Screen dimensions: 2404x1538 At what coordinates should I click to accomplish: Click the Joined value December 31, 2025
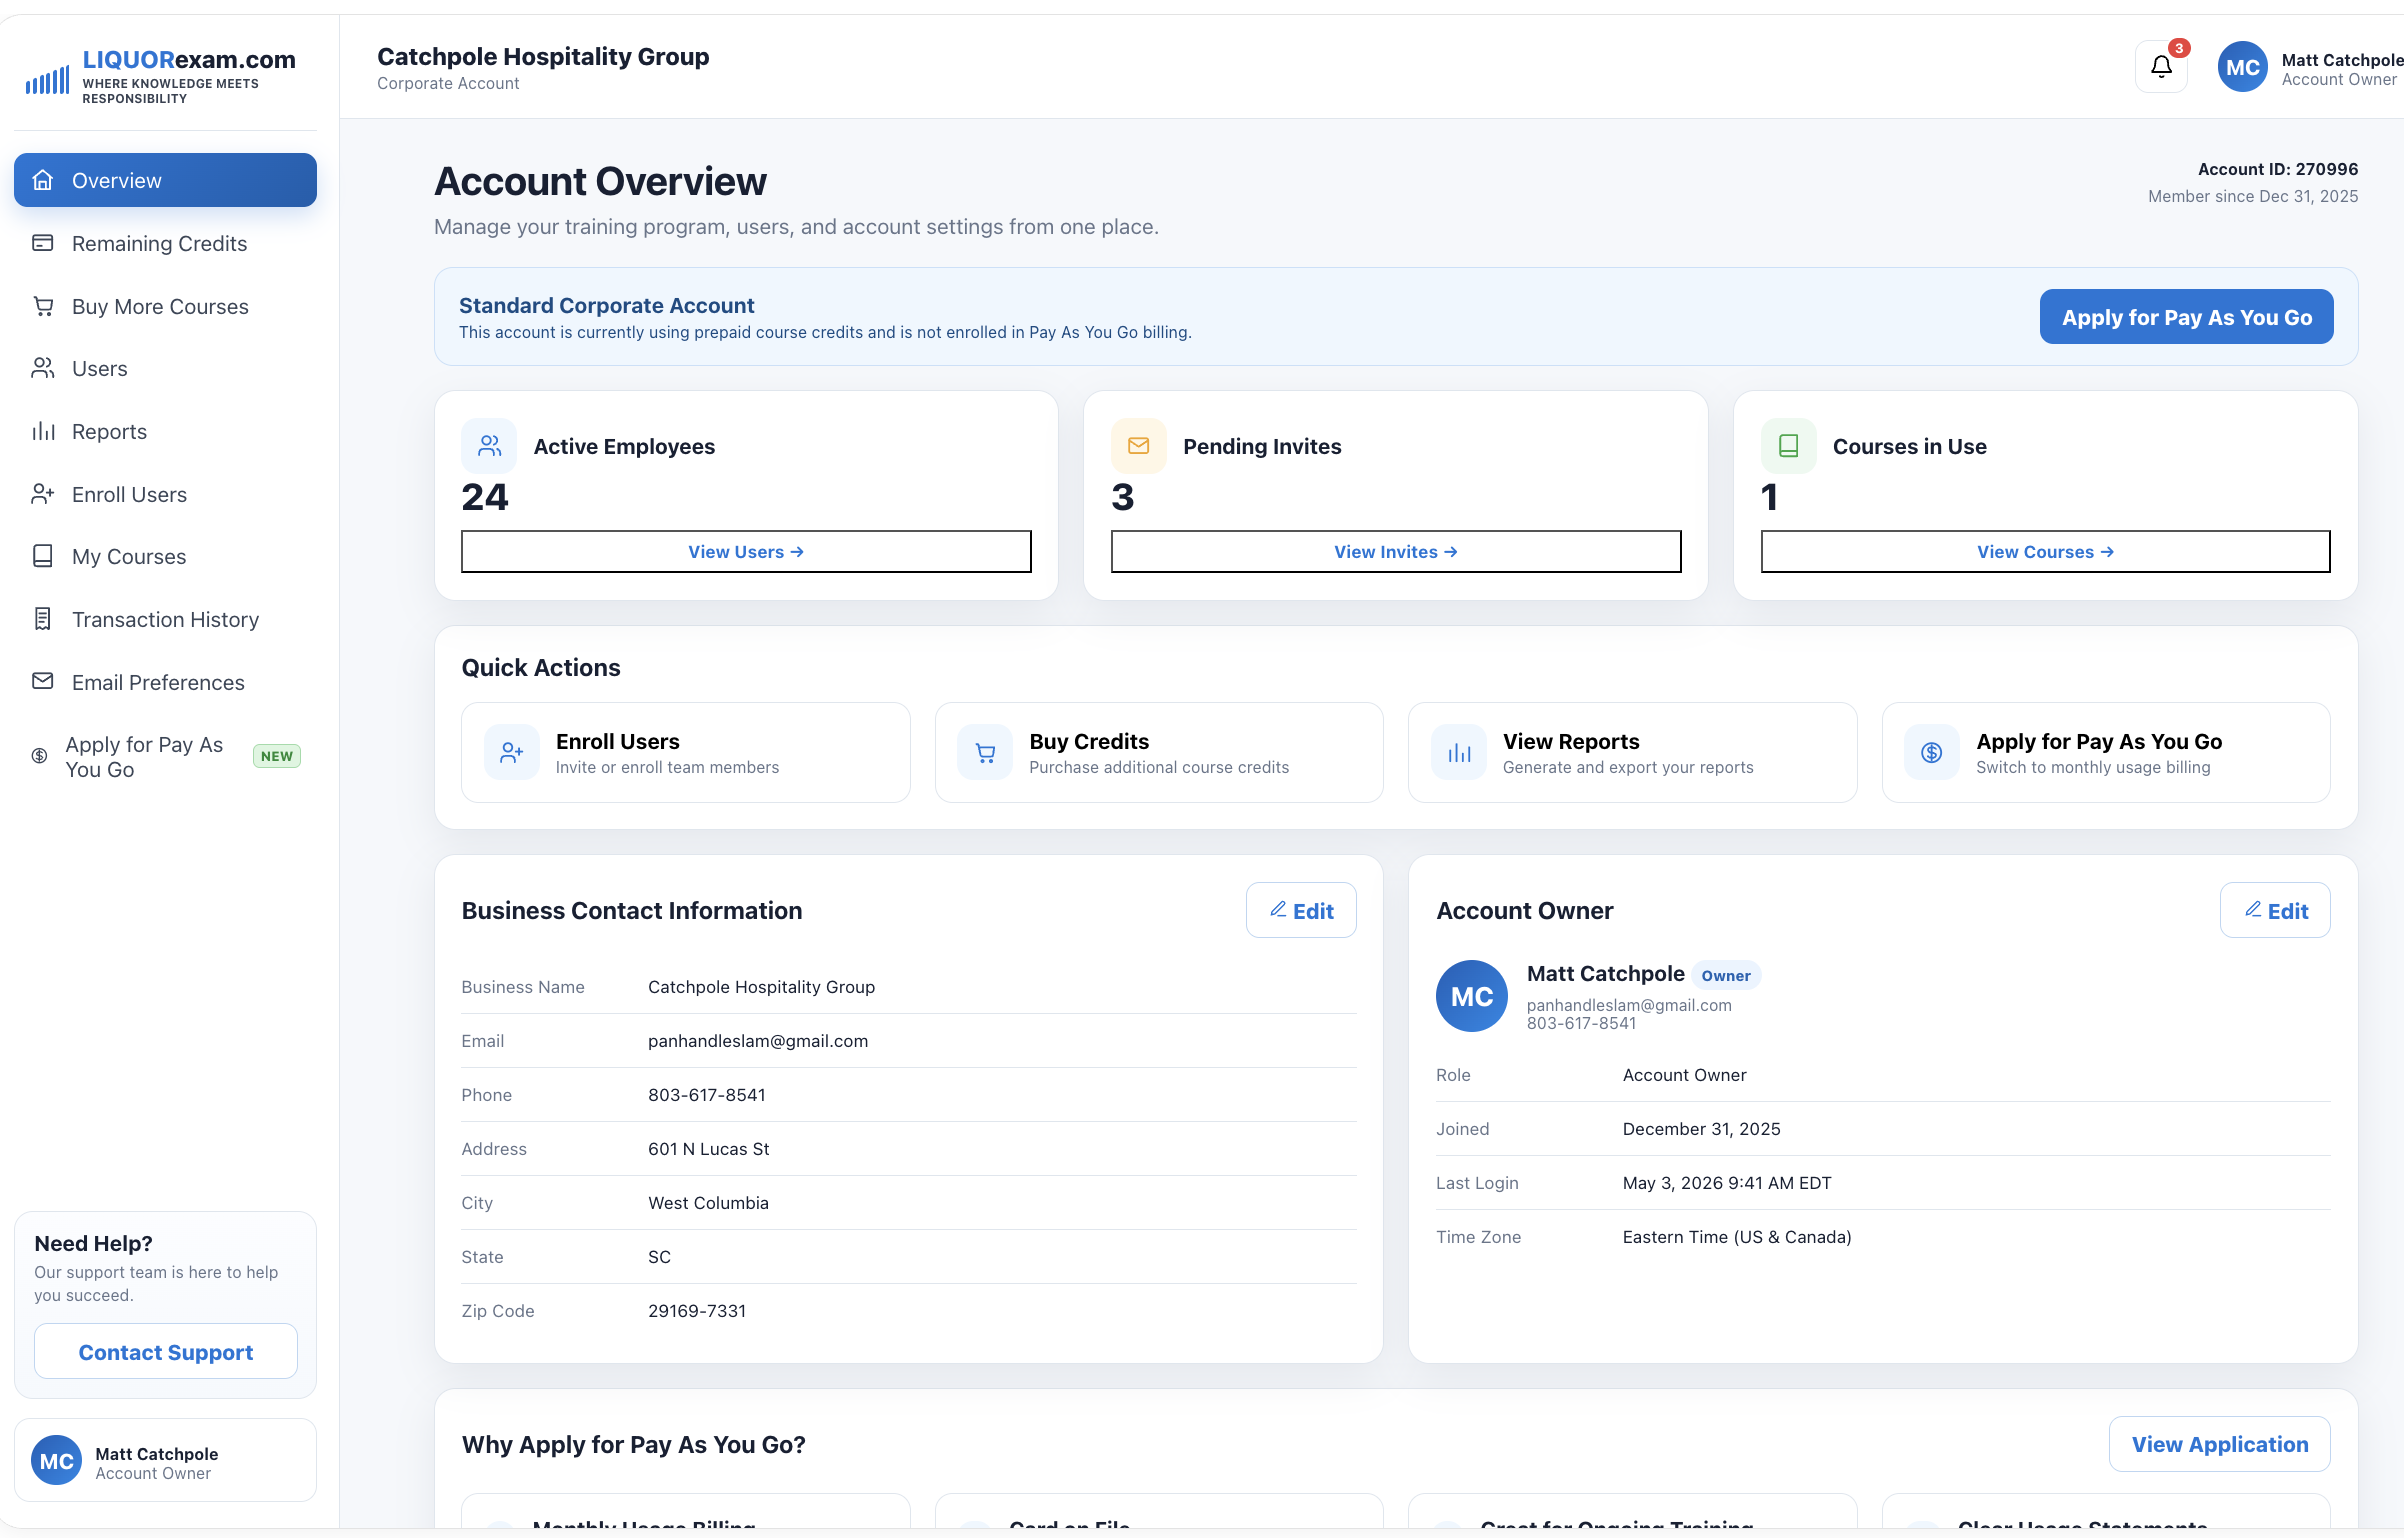(1702, 1129)
